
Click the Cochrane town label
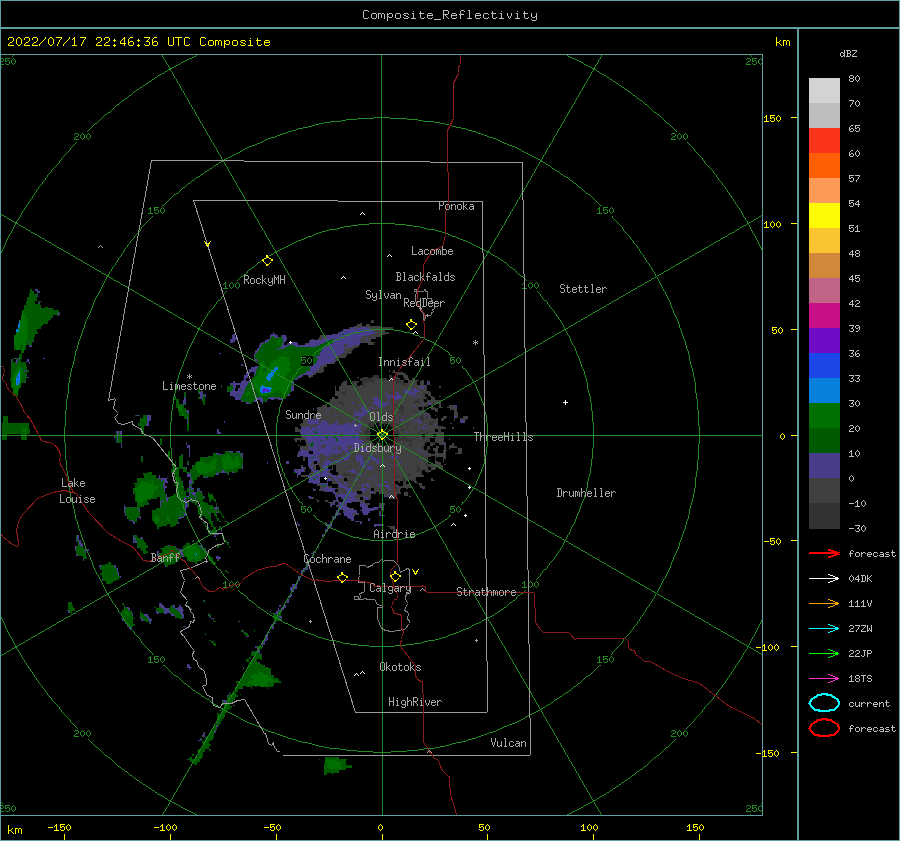tap(327, 559)
